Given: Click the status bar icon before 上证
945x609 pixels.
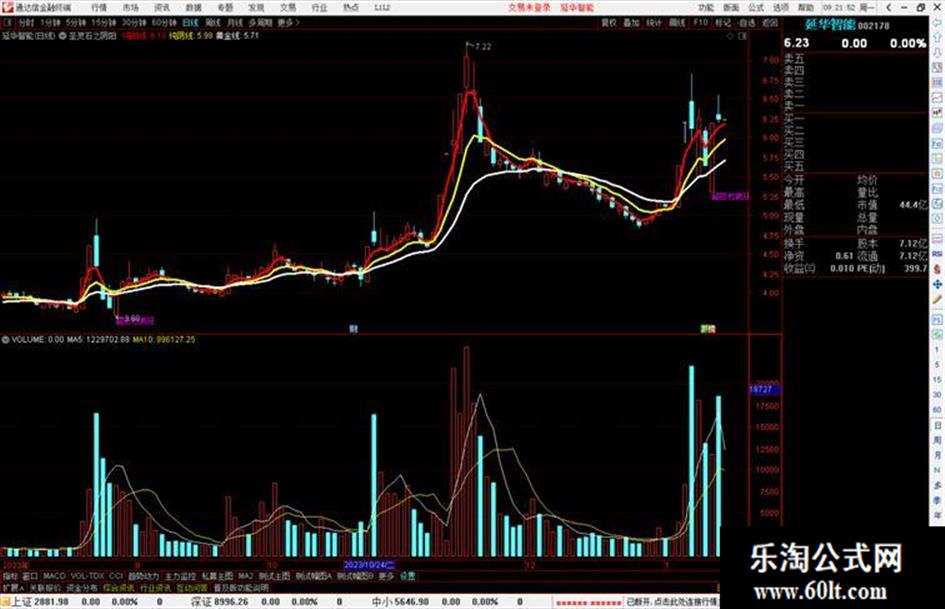Looking at the screenshot, I should click(x=5, y=602).
